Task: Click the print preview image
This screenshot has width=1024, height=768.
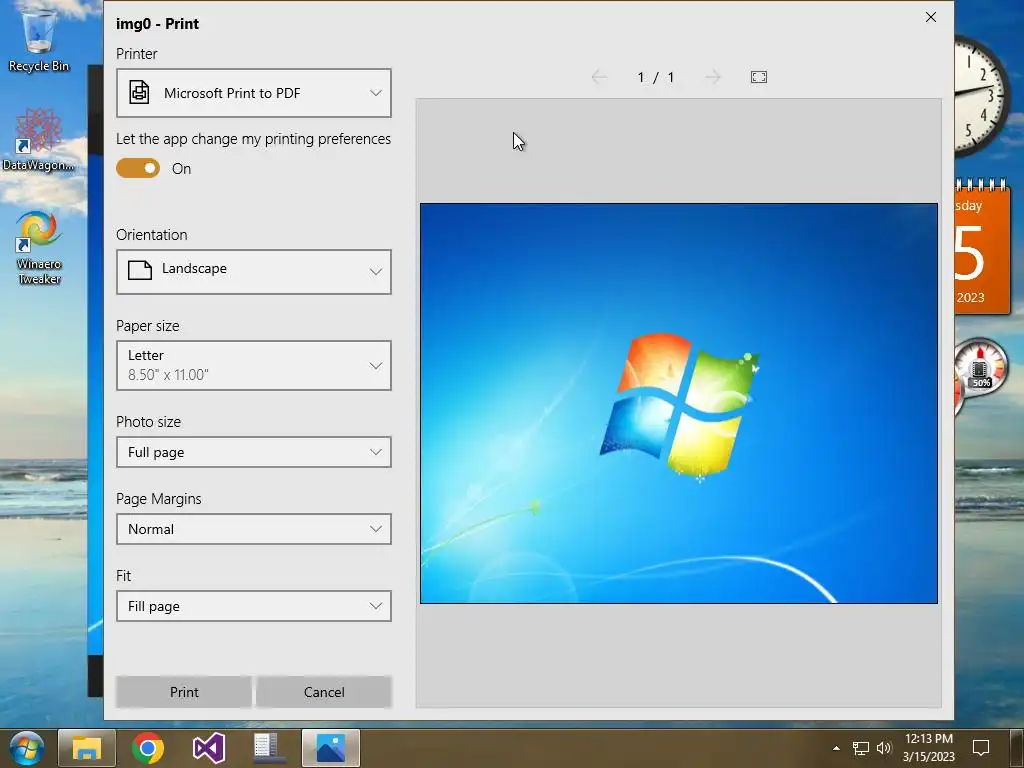Action: (x=679, y=403)
